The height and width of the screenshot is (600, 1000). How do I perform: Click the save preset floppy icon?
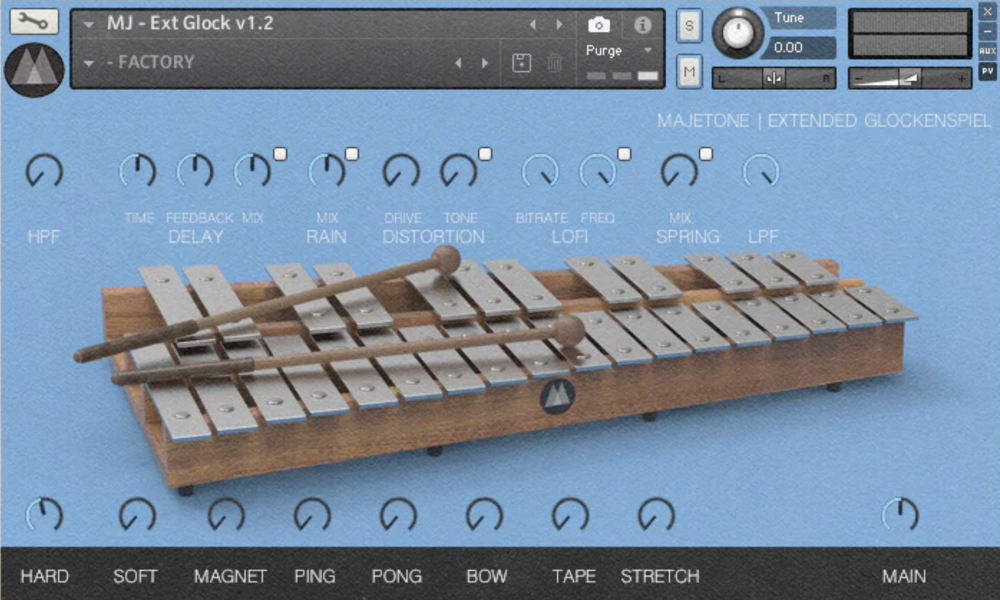521,62
